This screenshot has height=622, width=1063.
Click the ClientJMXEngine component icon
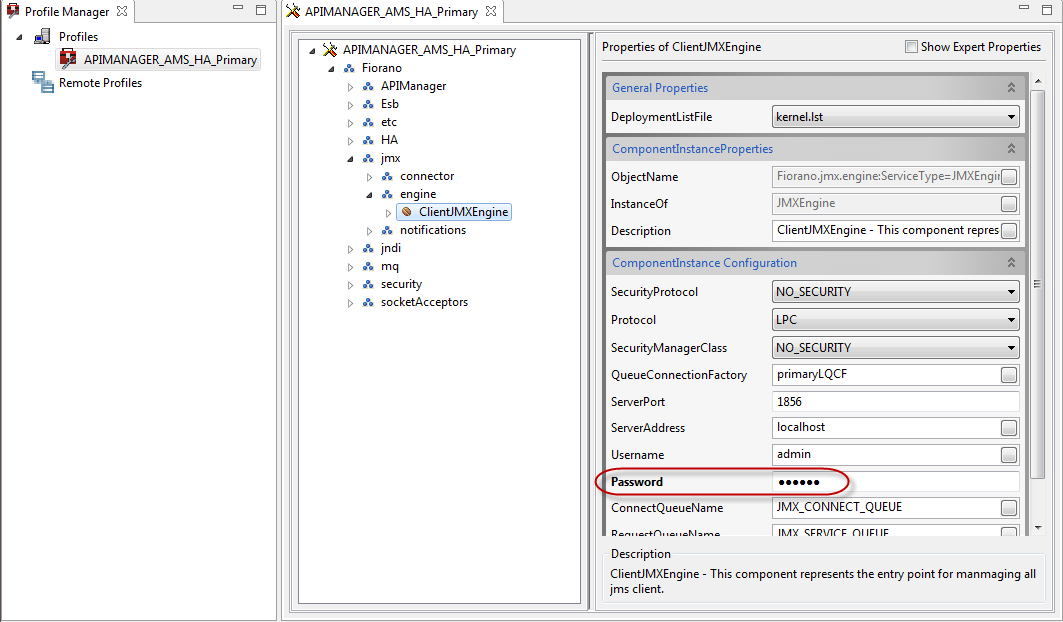point(406,212)
